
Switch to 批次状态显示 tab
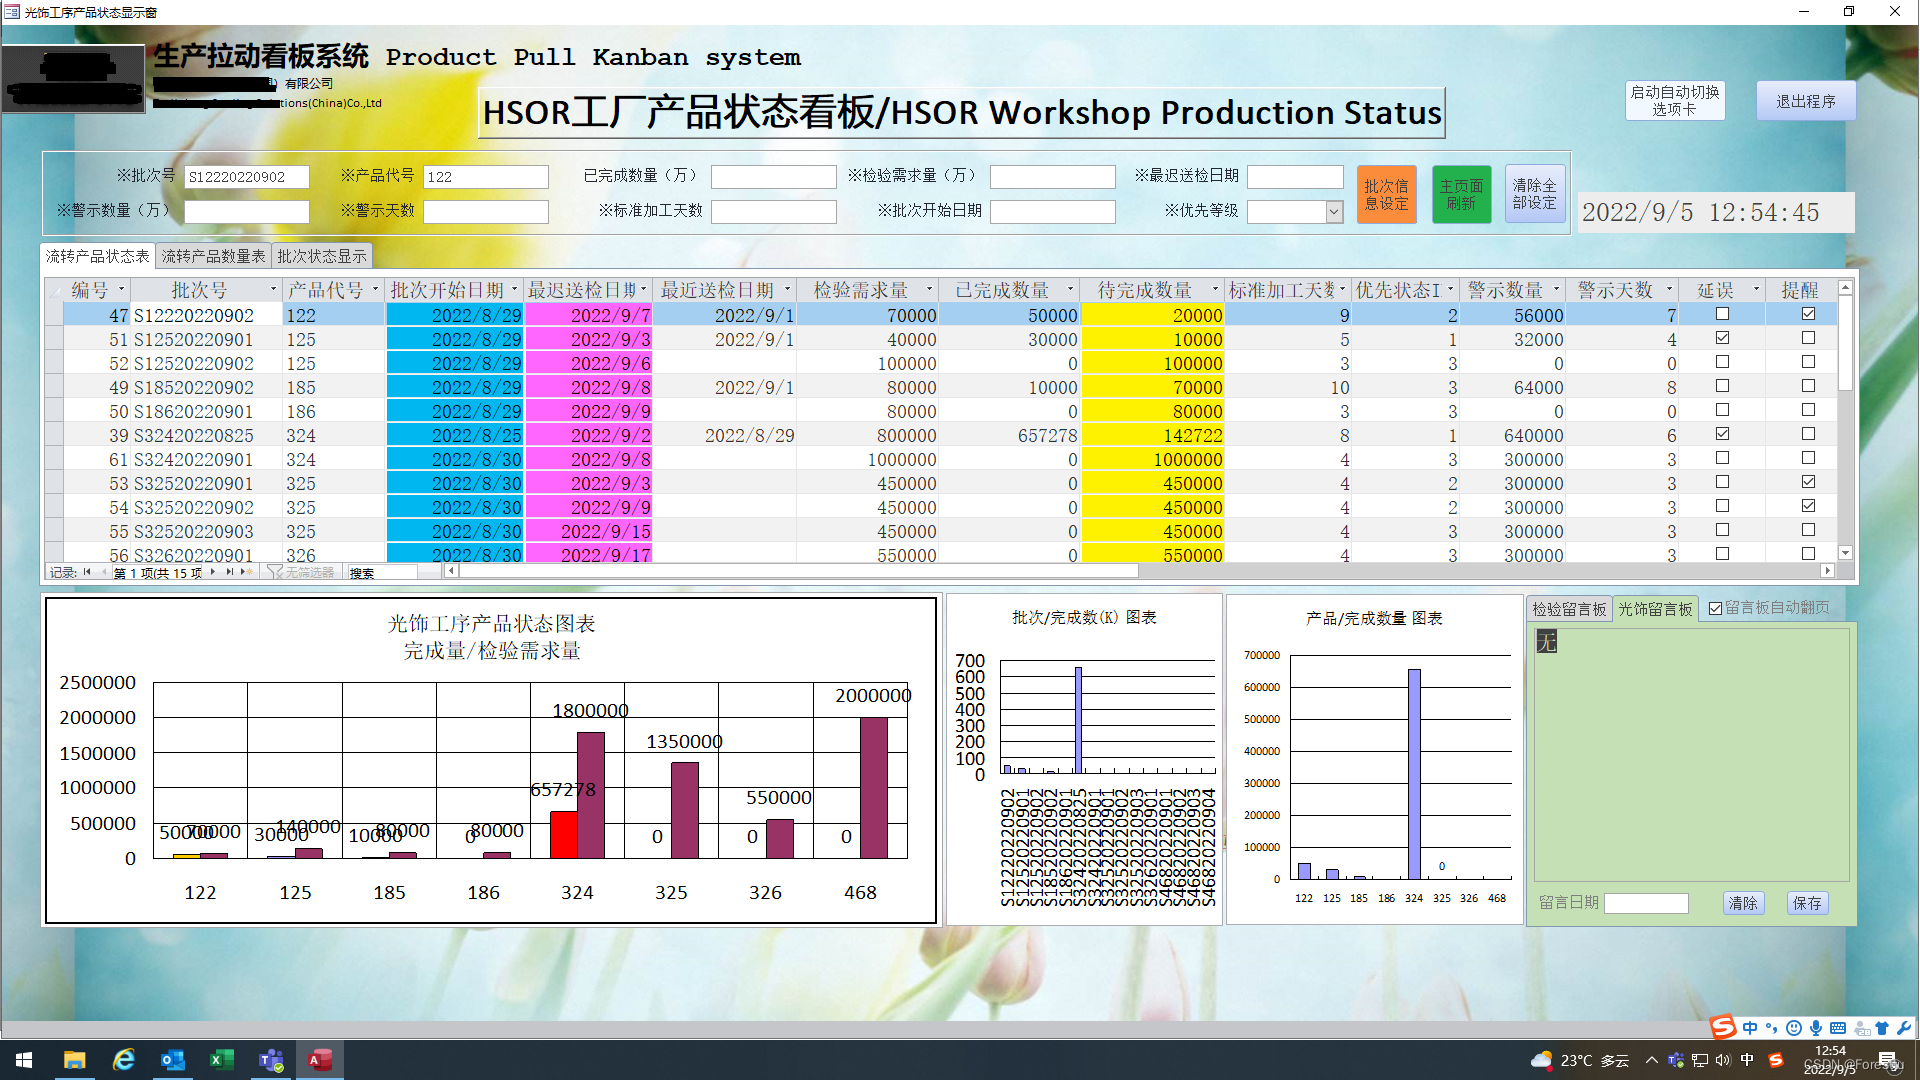[321, 256]
